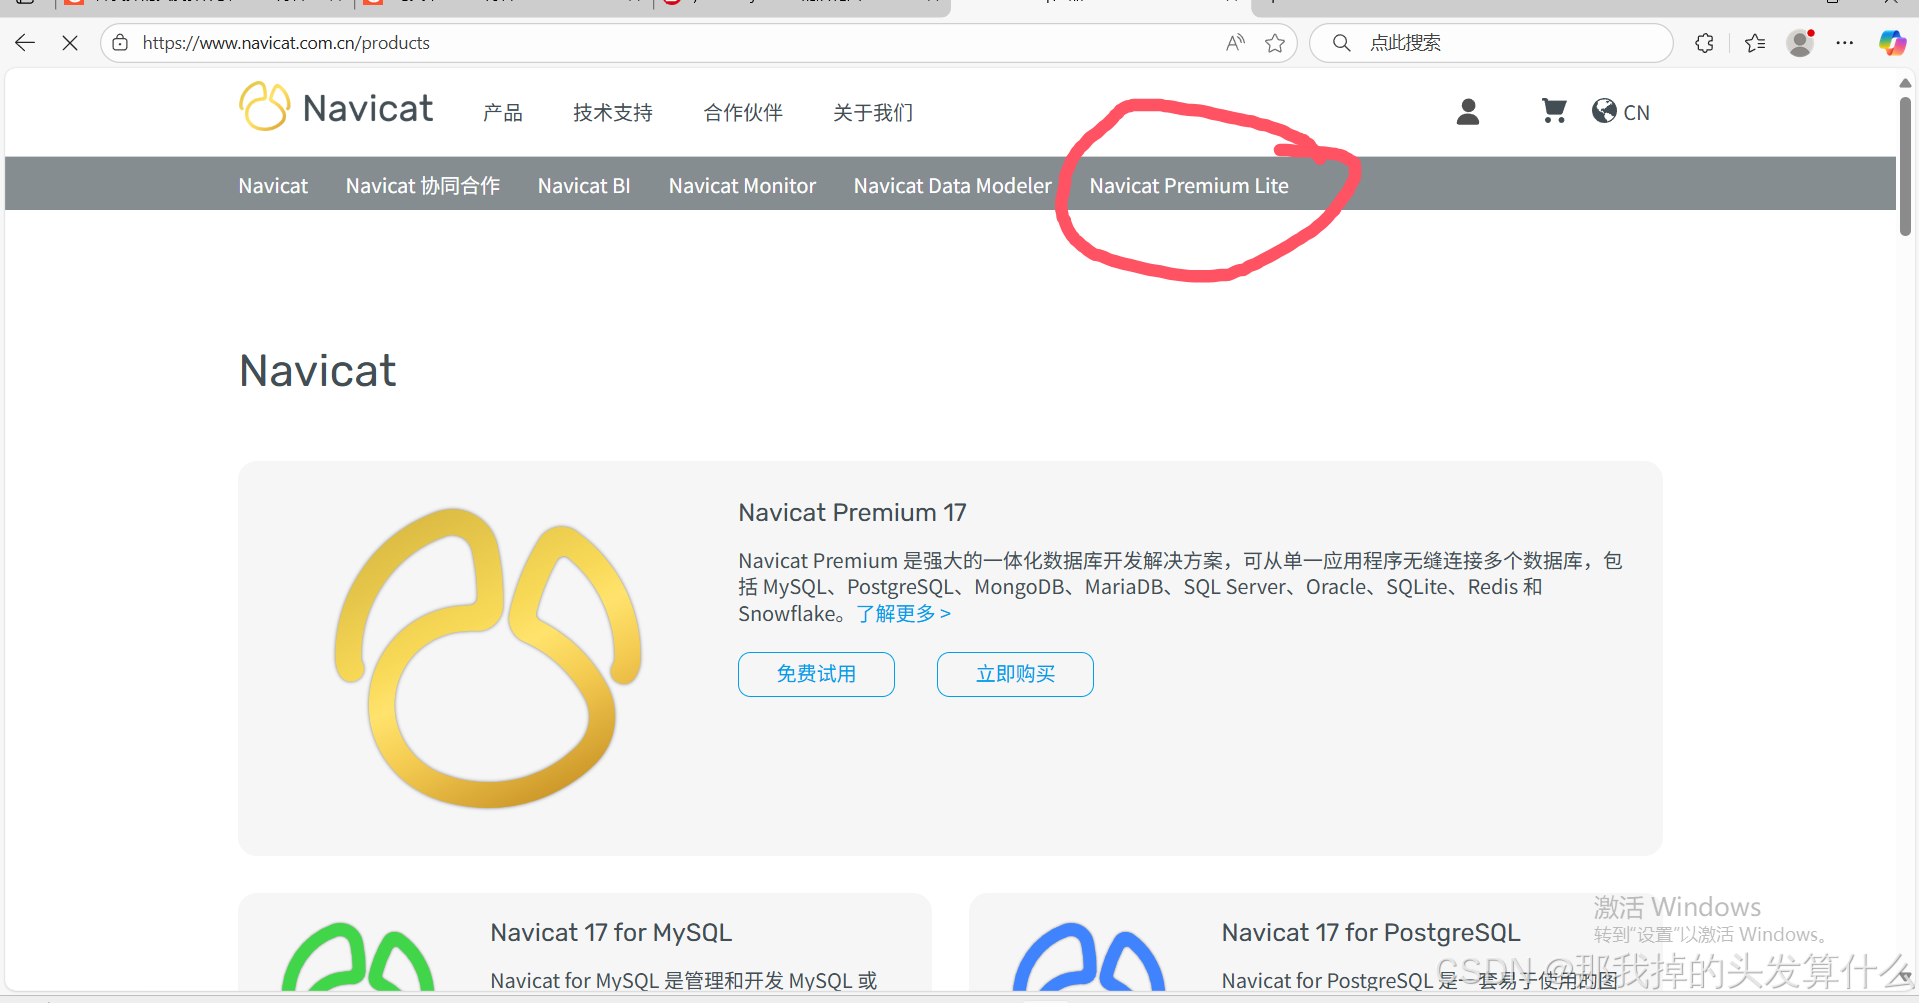
Task: Click the scrollbar up arrow
Action: 1905,83
